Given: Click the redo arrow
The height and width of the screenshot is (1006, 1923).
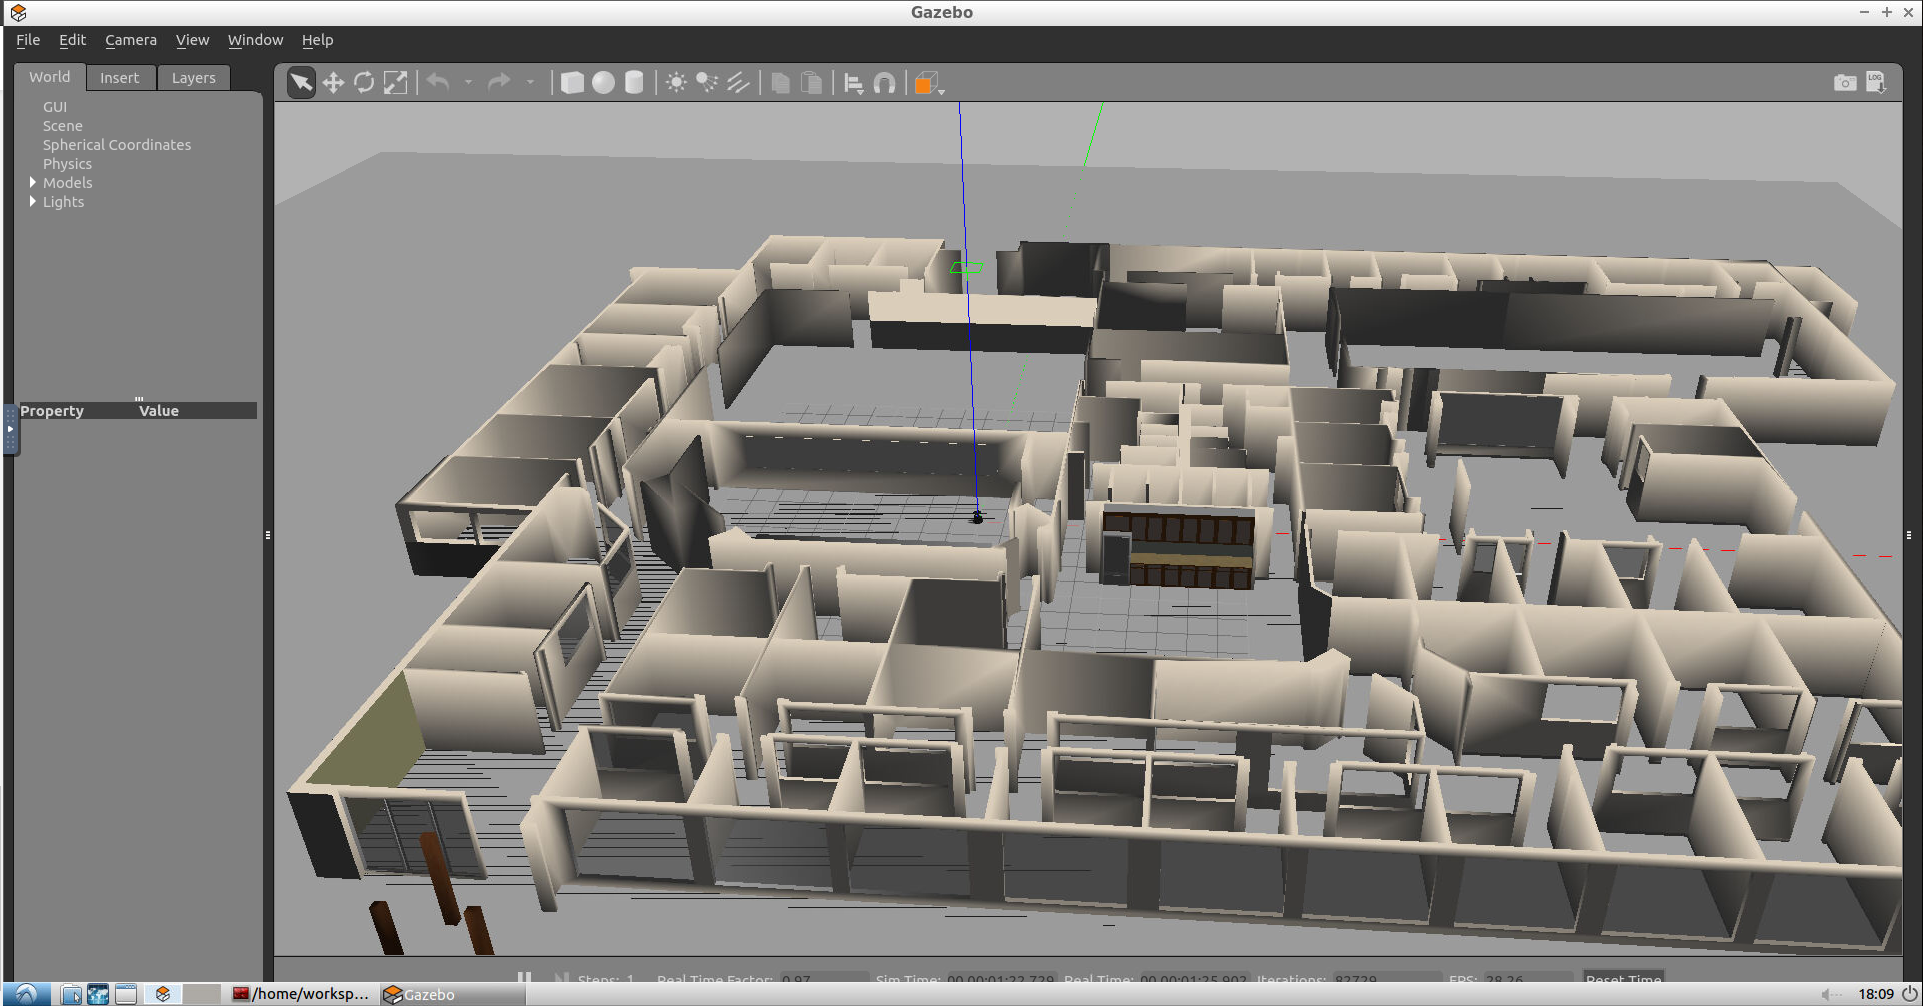Looking at the screenshot, I should point(499,82).
